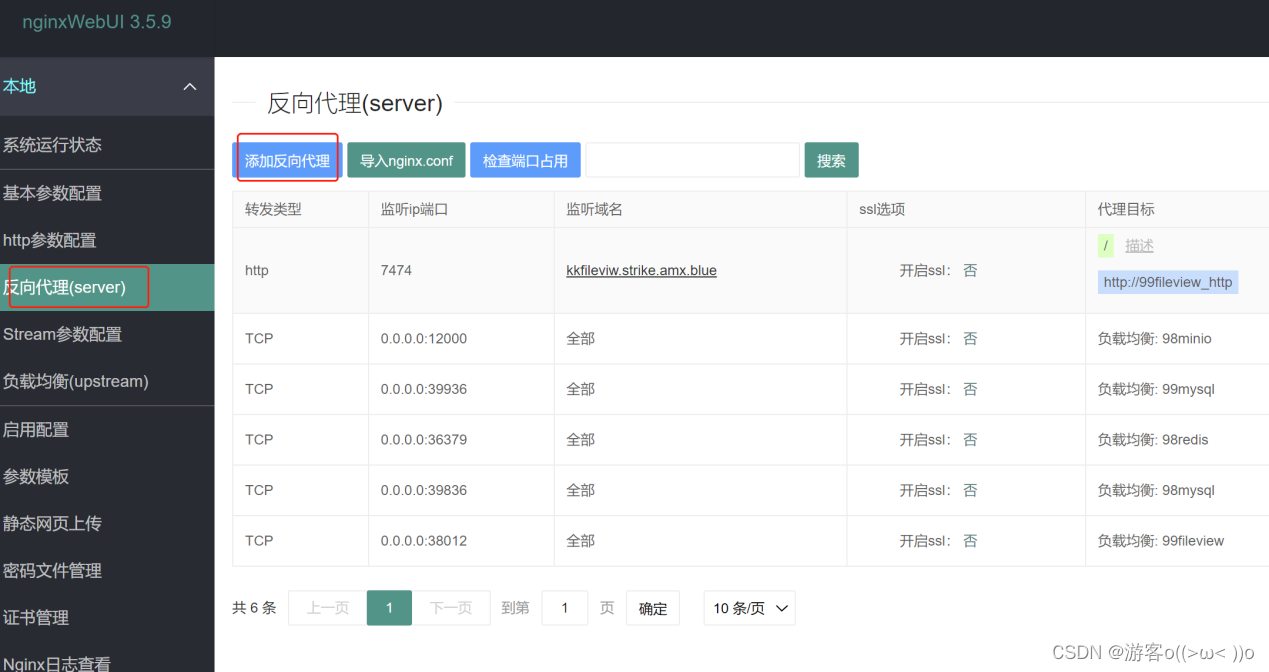Select page 1 in pagination
This screenshot has height=672, width=1269.
pyautogui.click(x=389, y=608)
